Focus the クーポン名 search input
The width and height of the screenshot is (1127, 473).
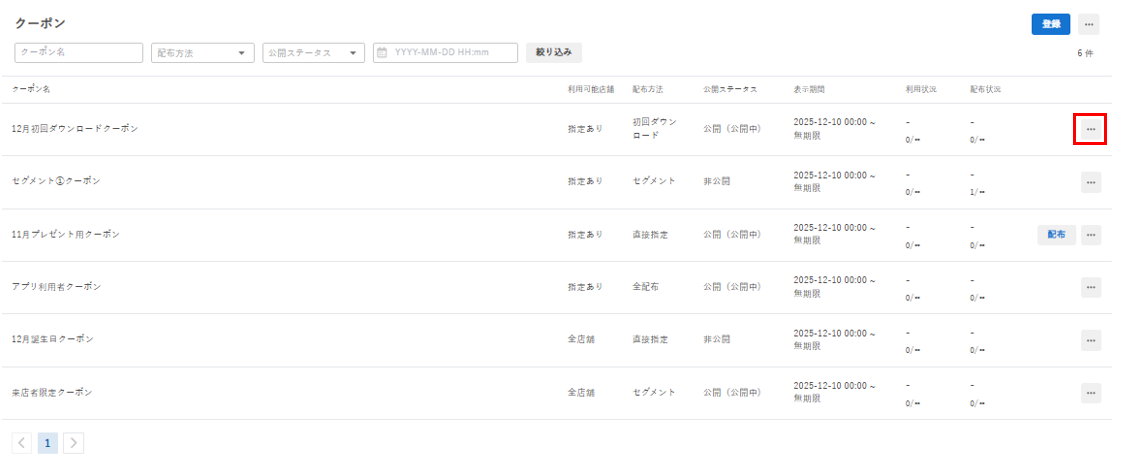click(x=78, y=53)
